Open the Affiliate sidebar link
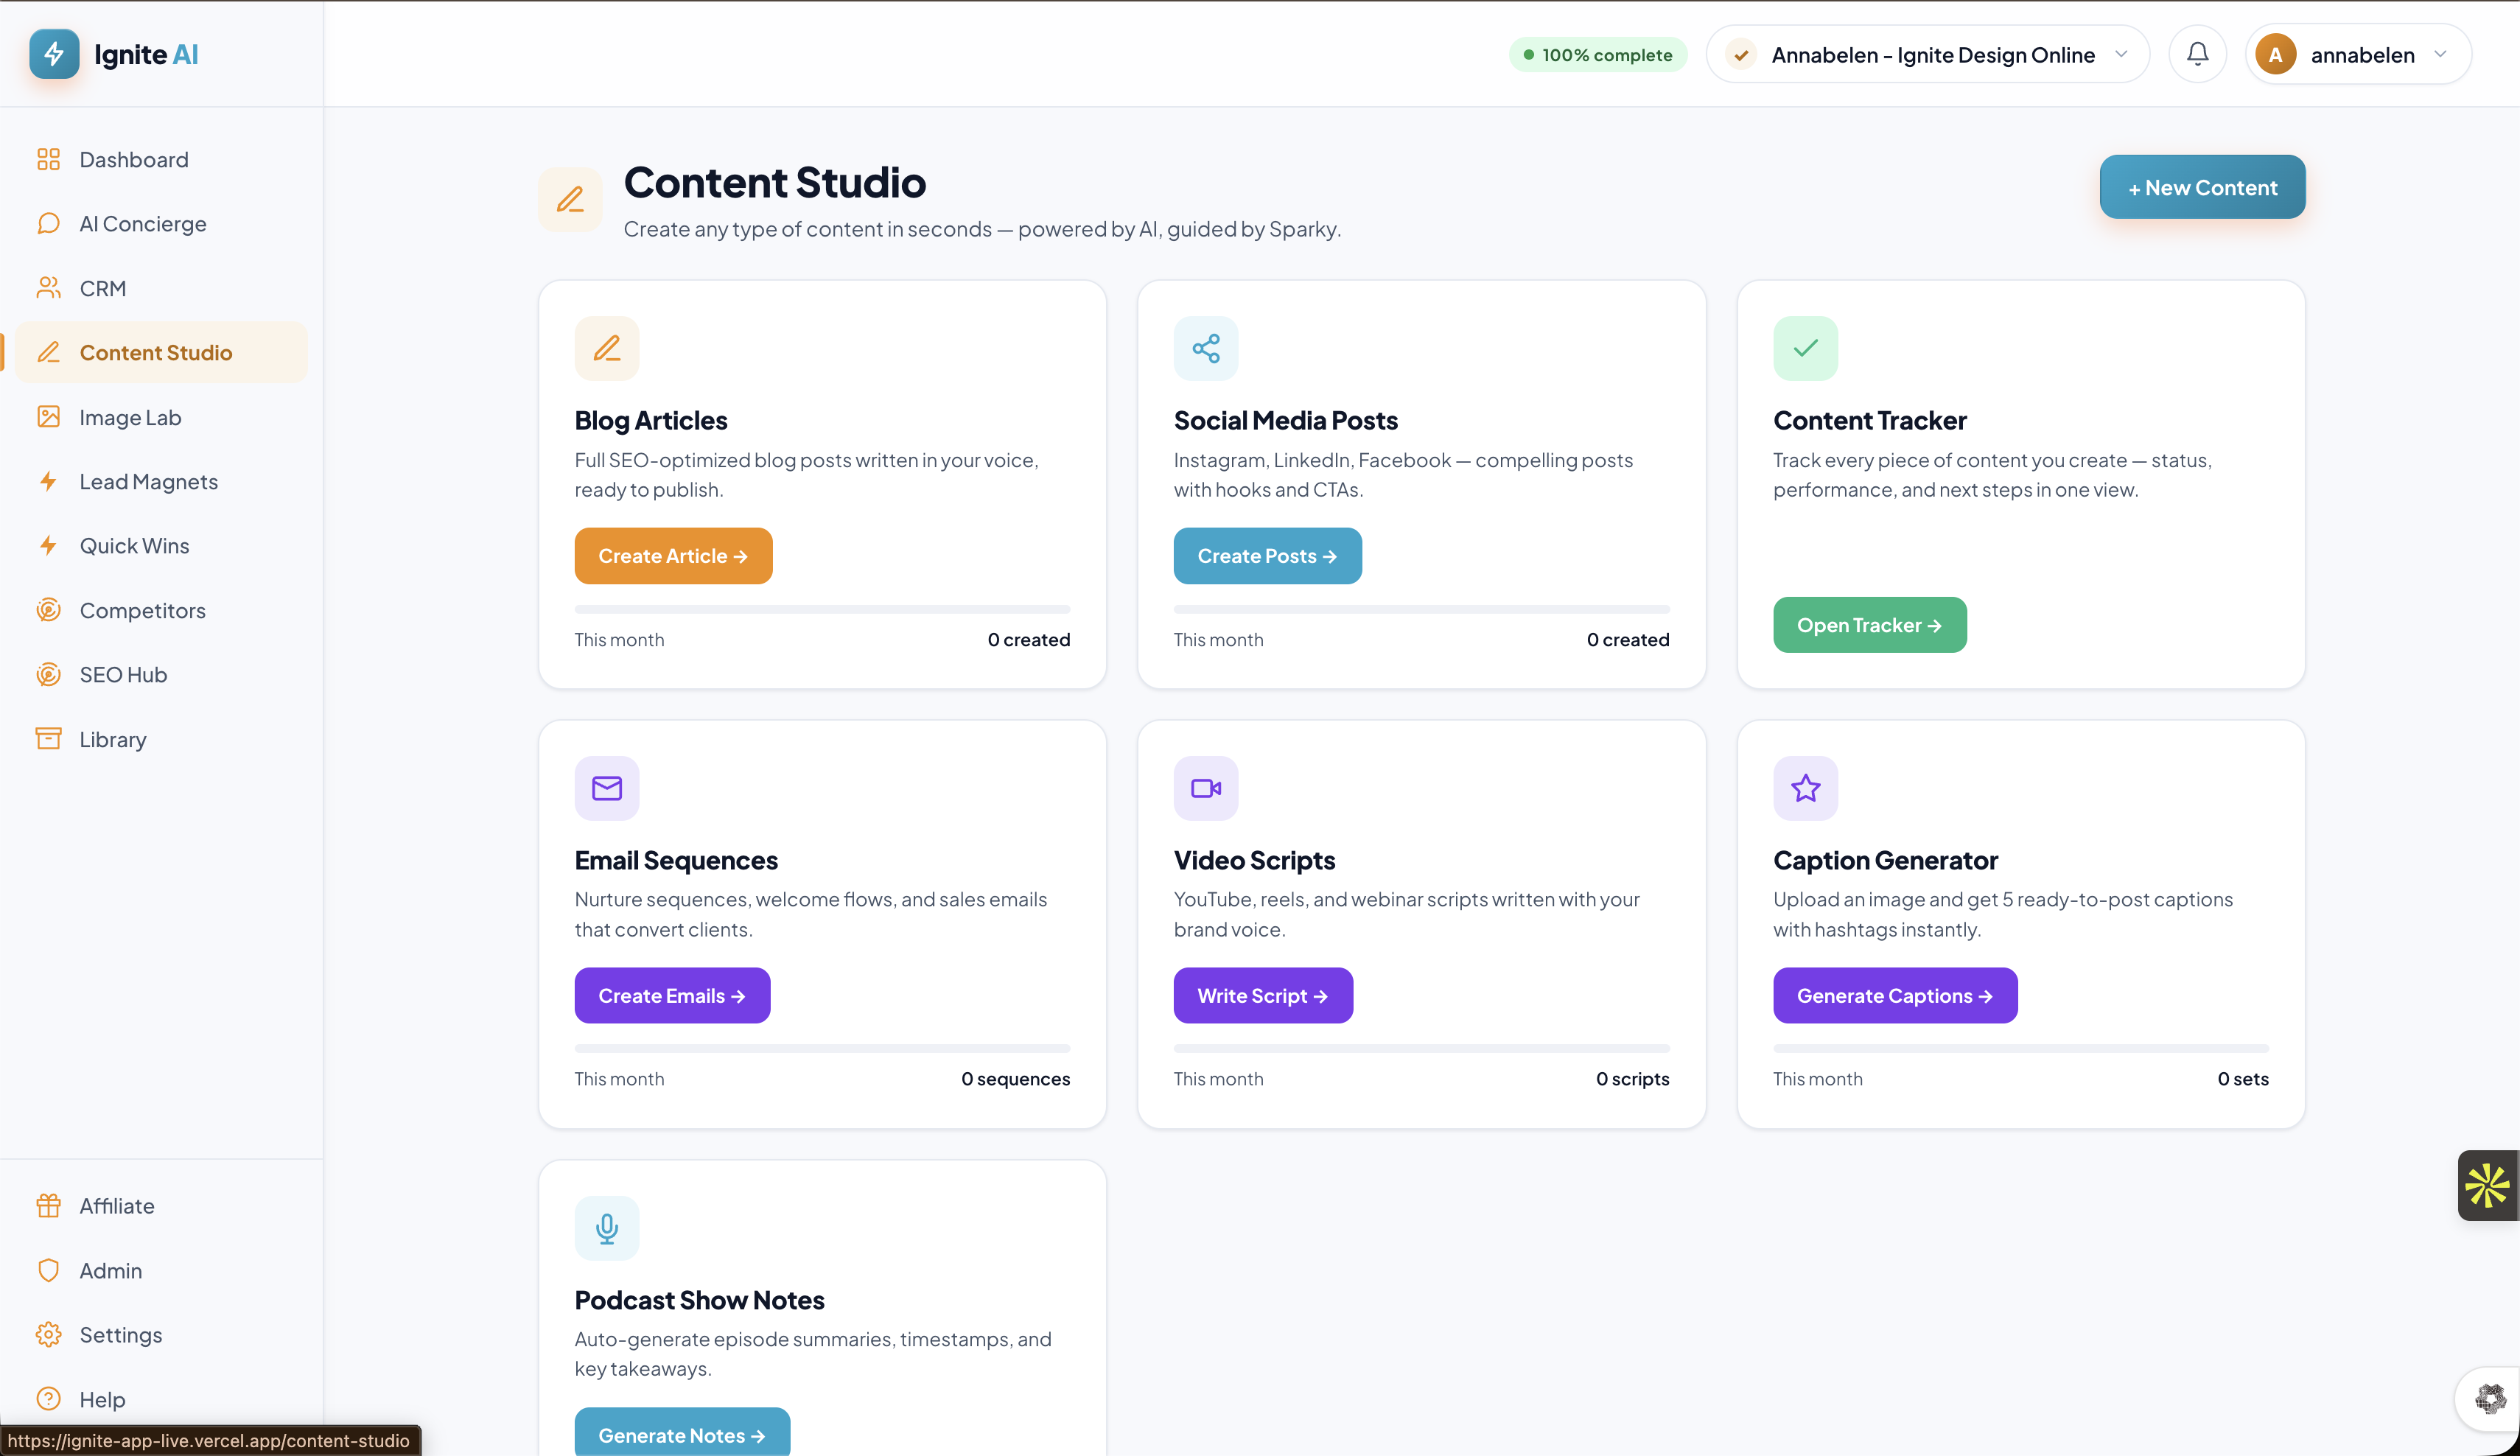The height and width of the screenshot is (1456, 2520). 161,1206
